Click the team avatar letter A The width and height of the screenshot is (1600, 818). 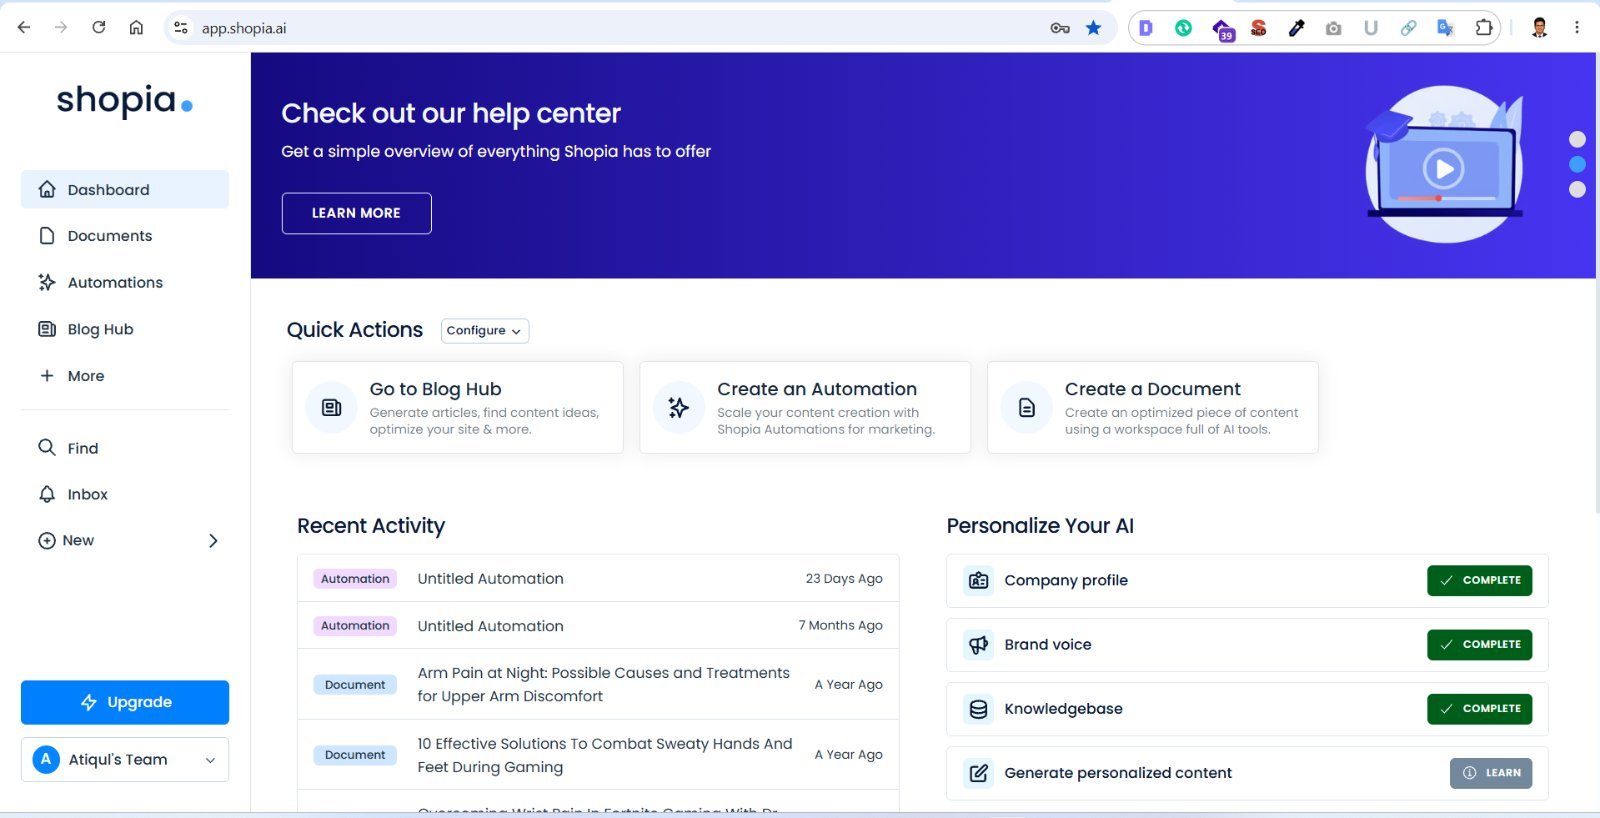pyautogui.click(x=46, y=759)
